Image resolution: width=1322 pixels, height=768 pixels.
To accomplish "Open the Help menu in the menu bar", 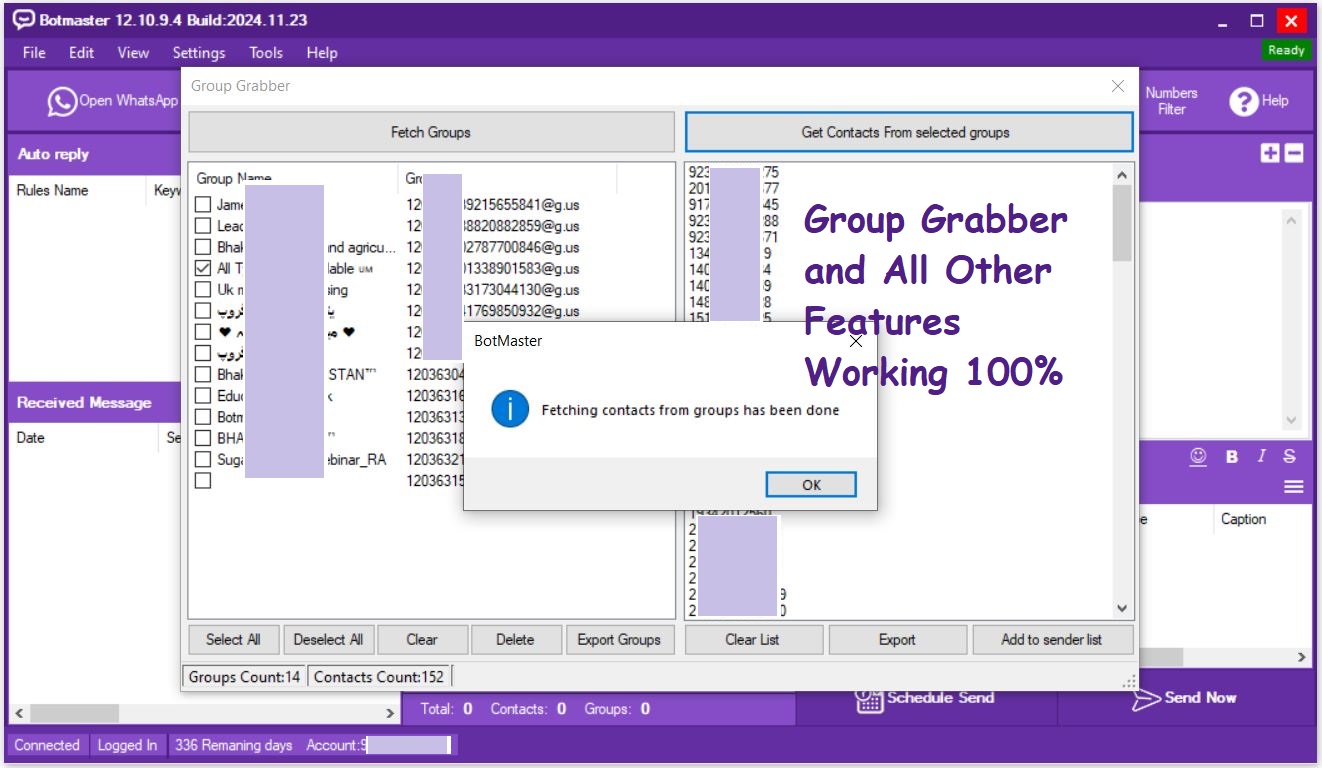I will click(x=322, y=53).
